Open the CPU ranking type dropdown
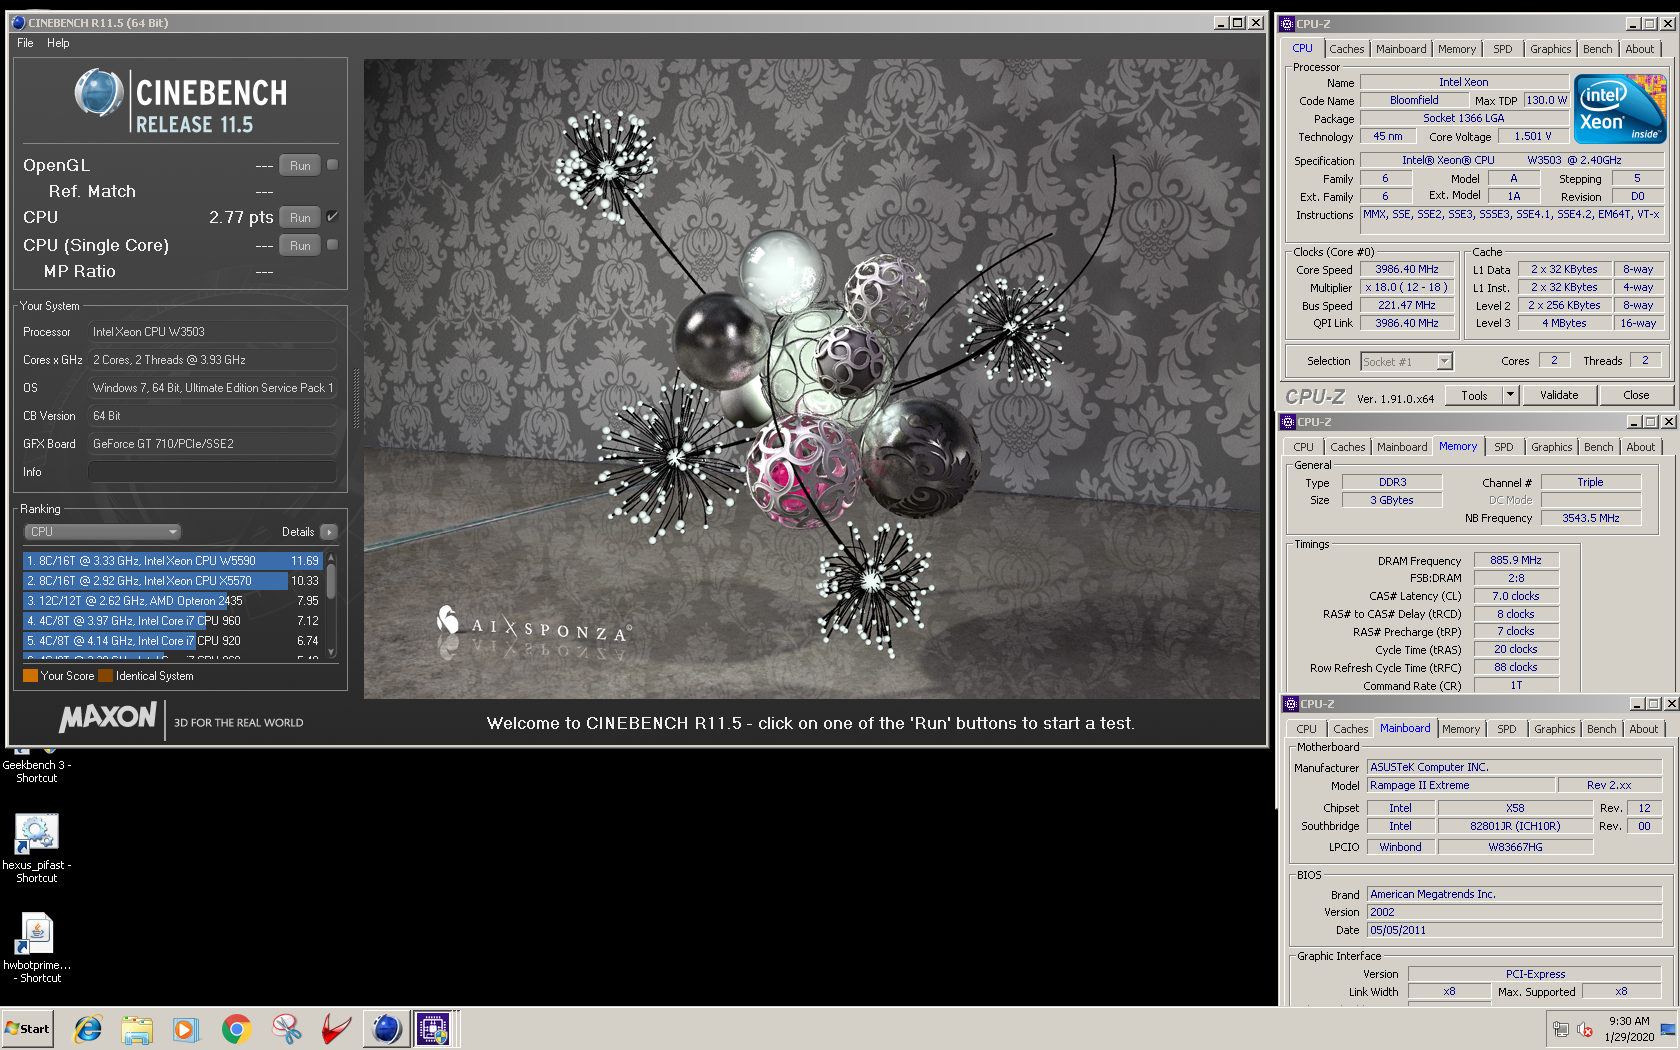Viewport: 1680px width, 1050px height. point(102,532)
